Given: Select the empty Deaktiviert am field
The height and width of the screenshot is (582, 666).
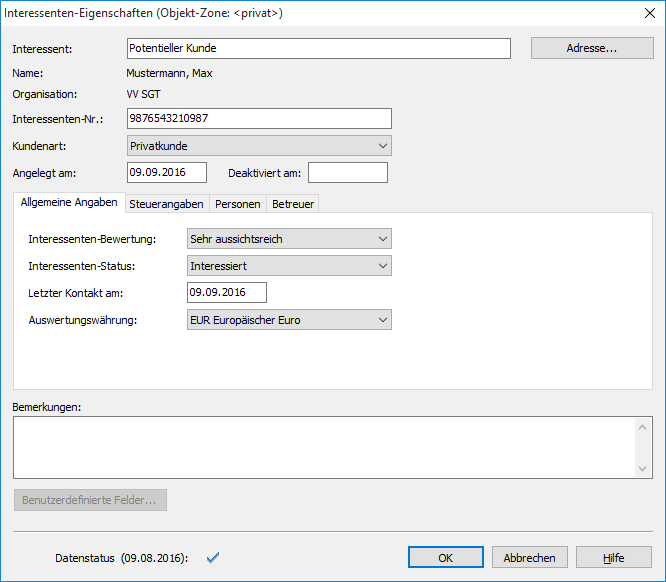Looking at the screenshot, I should click(x=347, y=173).
